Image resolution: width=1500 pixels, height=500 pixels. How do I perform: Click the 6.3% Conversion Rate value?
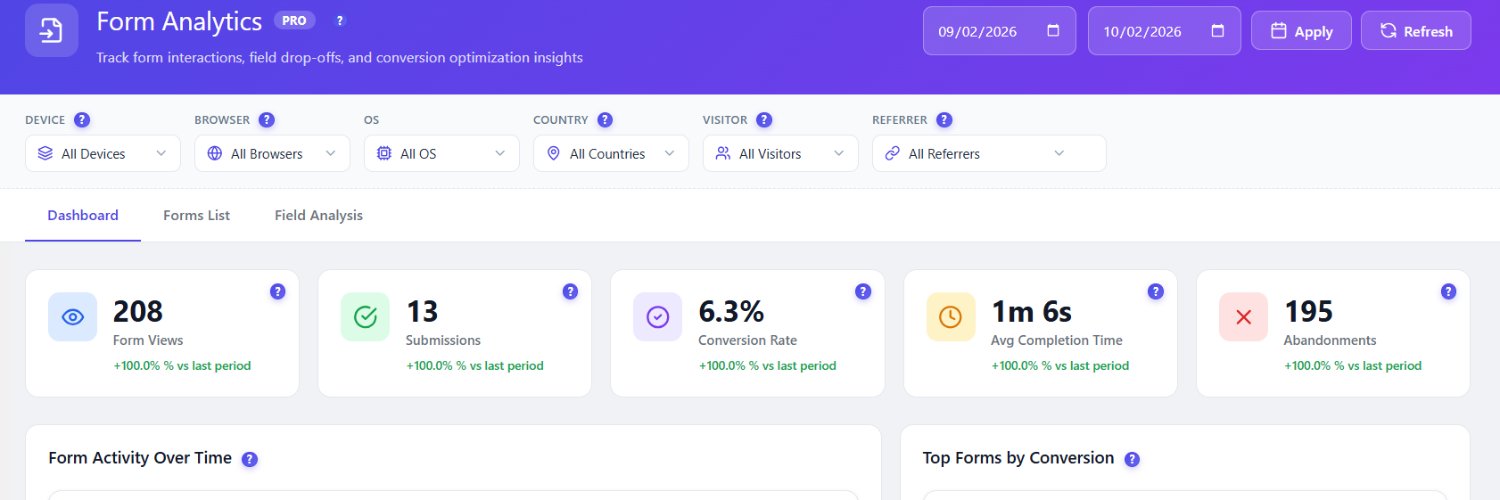[x=731, y=312]
